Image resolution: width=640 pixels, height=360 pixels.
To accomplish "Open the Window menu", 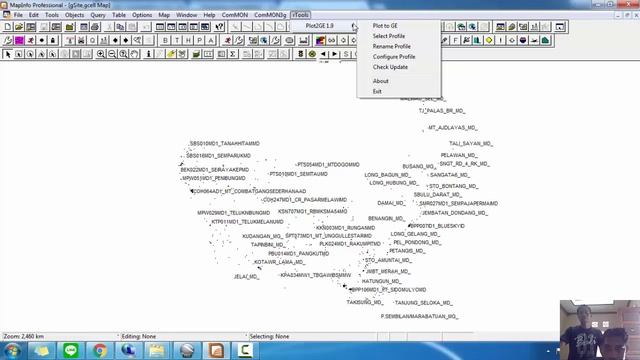I will [187, 15].
